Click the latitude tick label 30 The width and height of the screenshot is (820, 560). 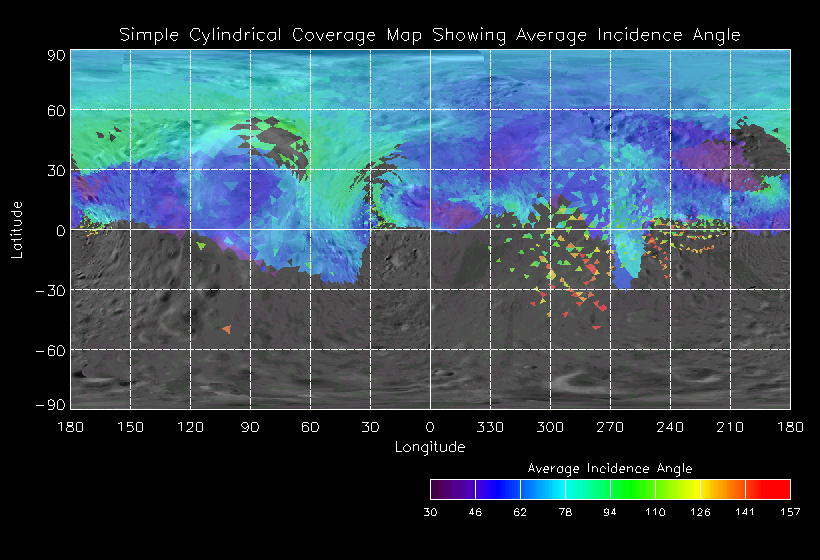point(56,171)
